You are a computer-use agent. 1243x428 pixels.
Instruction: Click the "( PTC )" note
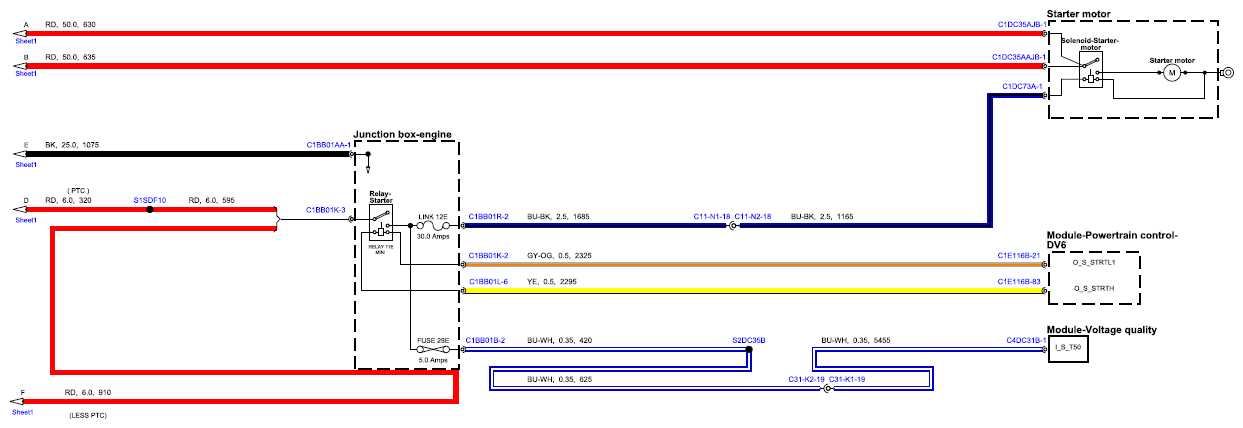click(x=79, y=189)
